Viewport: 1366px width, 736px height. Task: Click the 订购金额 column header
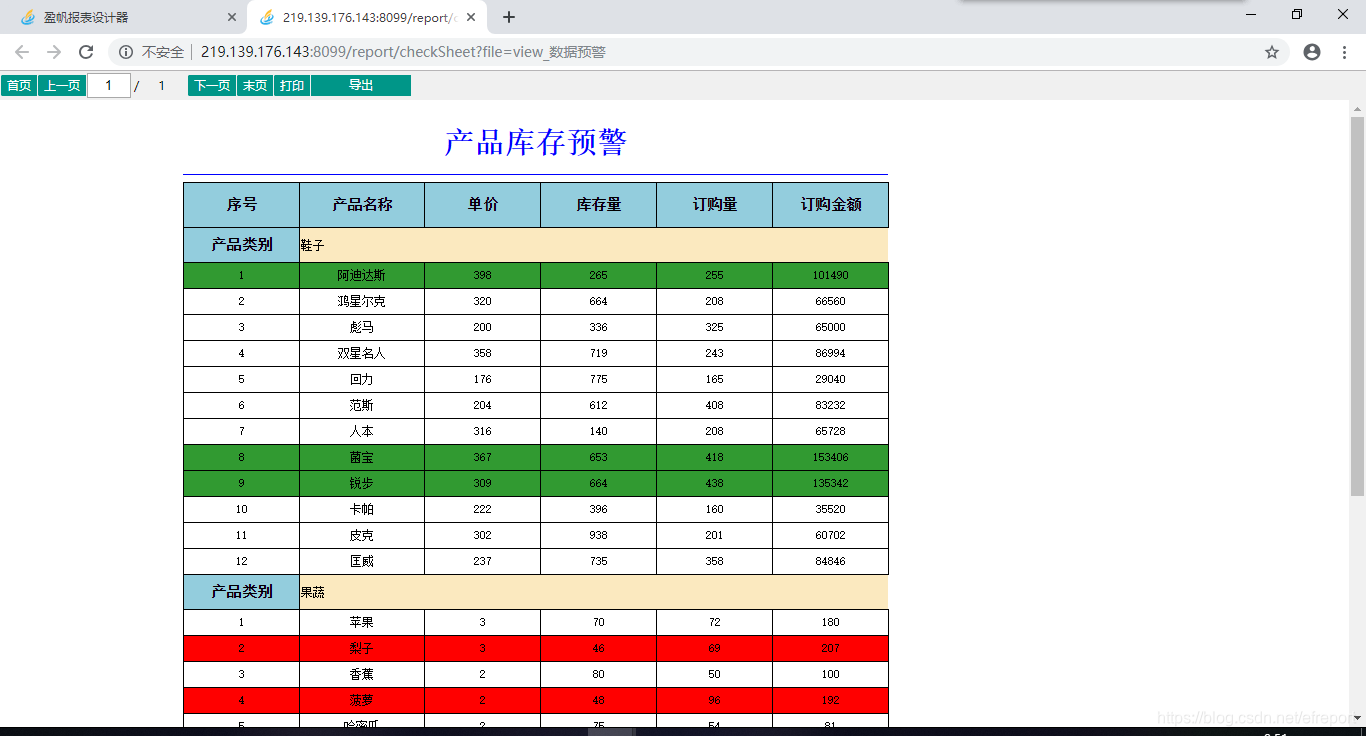830,205
